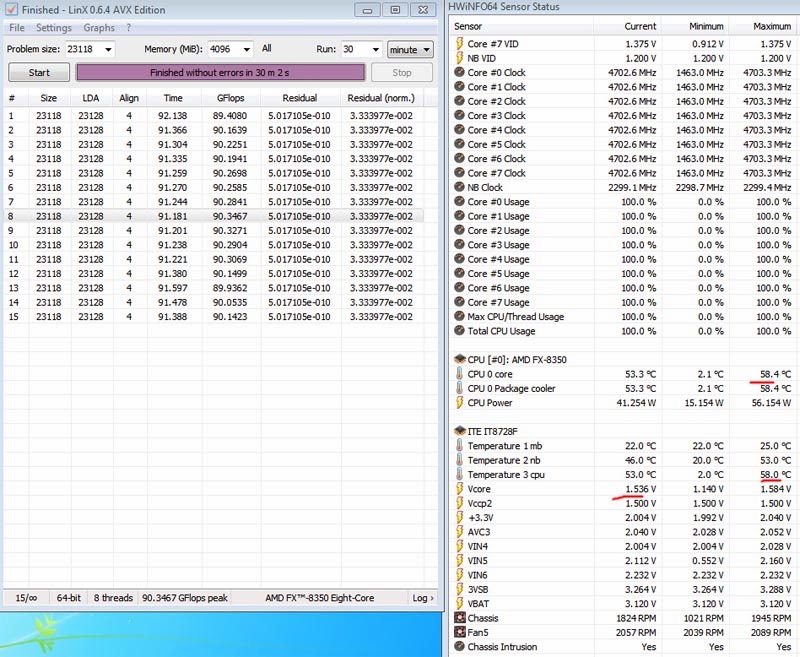Click the lightning icon beside CPU Power
The width and height of the screenshot is (800, 657).
[x=460, y=402]
